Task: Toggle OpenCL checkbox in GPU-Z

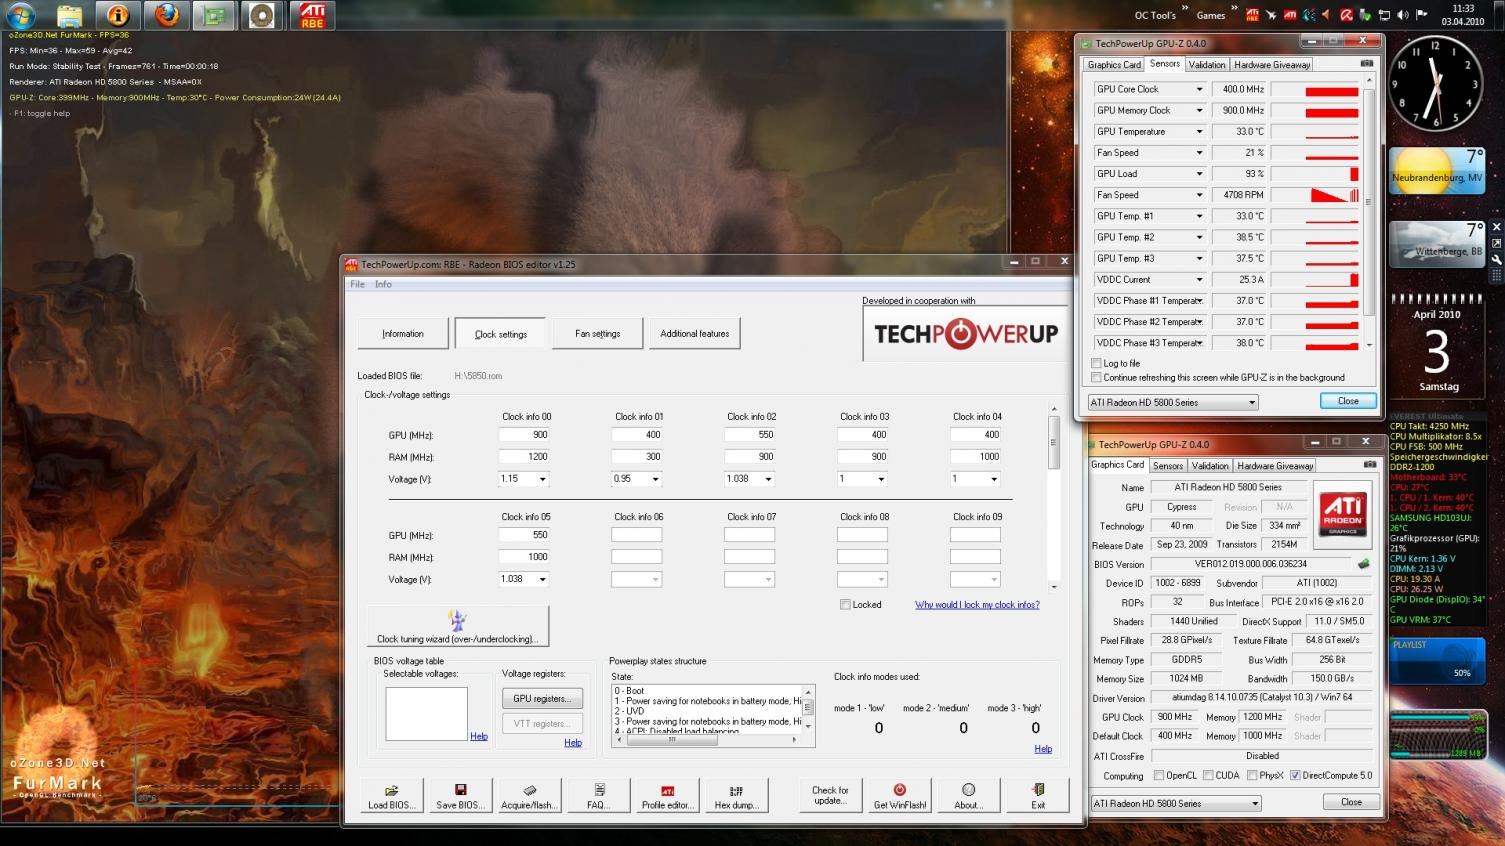Action: tap(1159, 775)
